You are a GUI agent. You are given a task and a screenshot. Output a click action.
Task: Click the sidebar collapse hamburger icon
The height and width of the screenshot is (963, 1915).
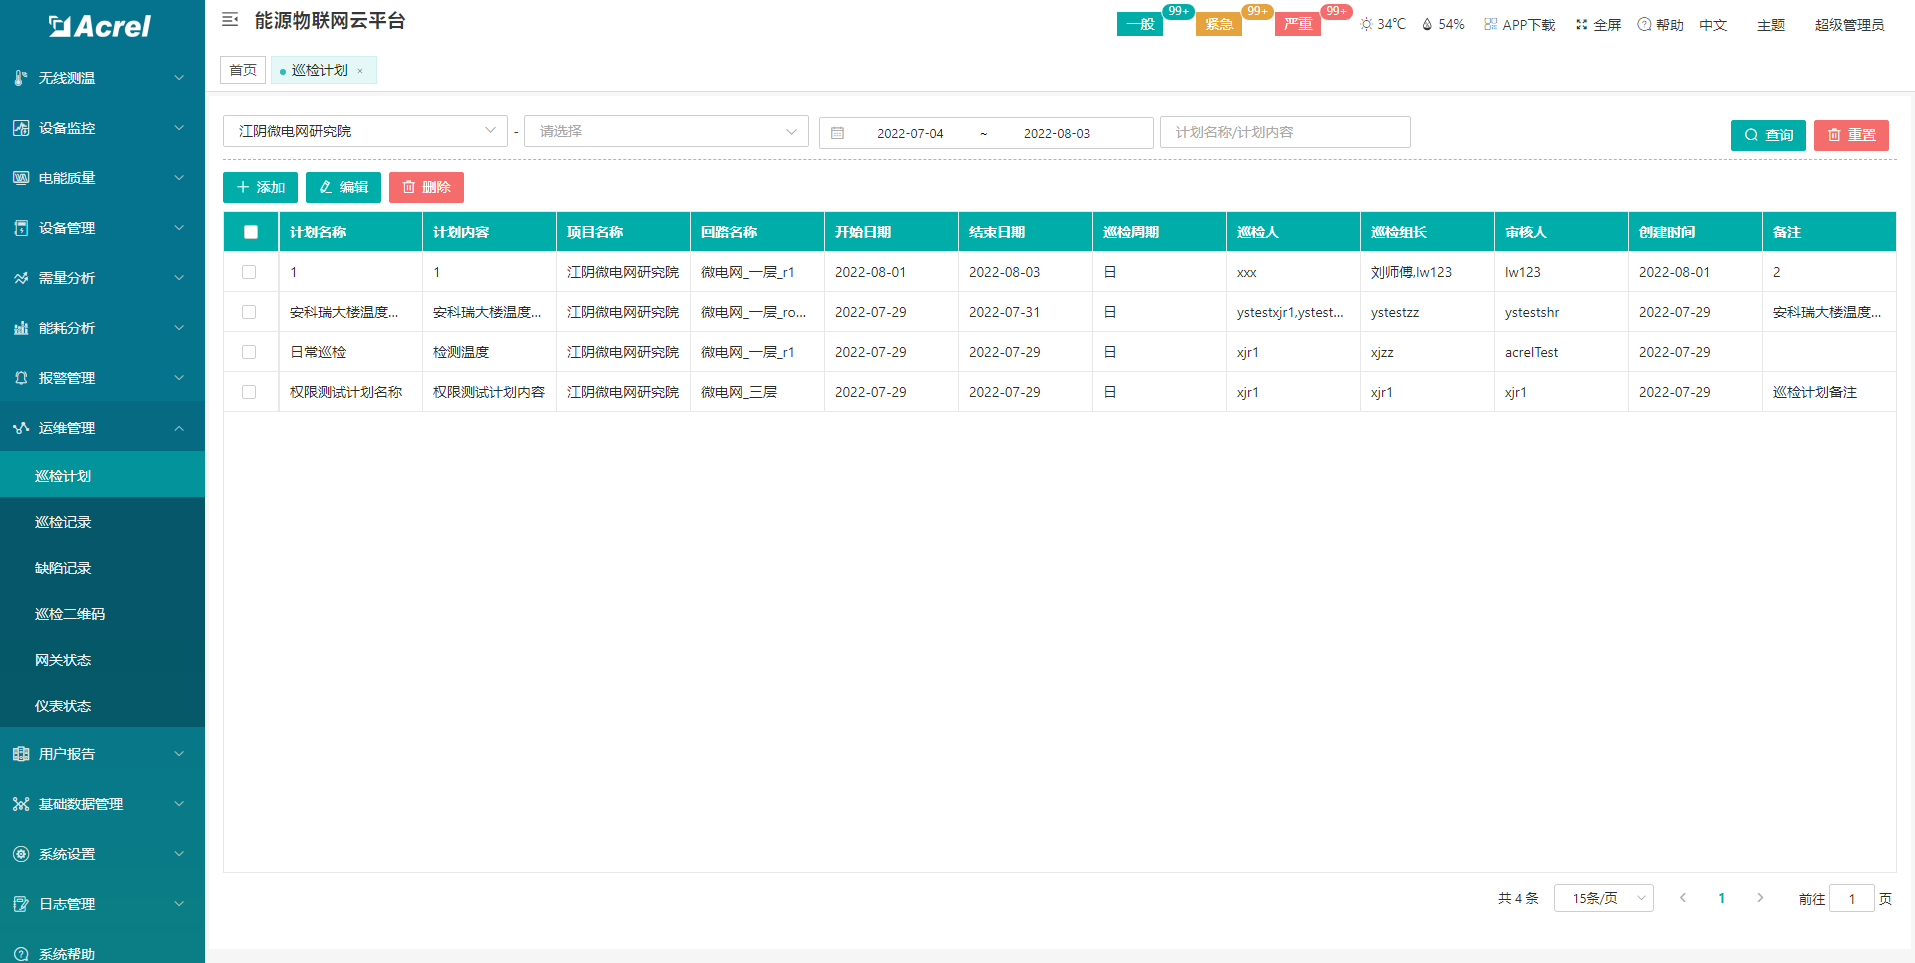[x=230, y=20]
